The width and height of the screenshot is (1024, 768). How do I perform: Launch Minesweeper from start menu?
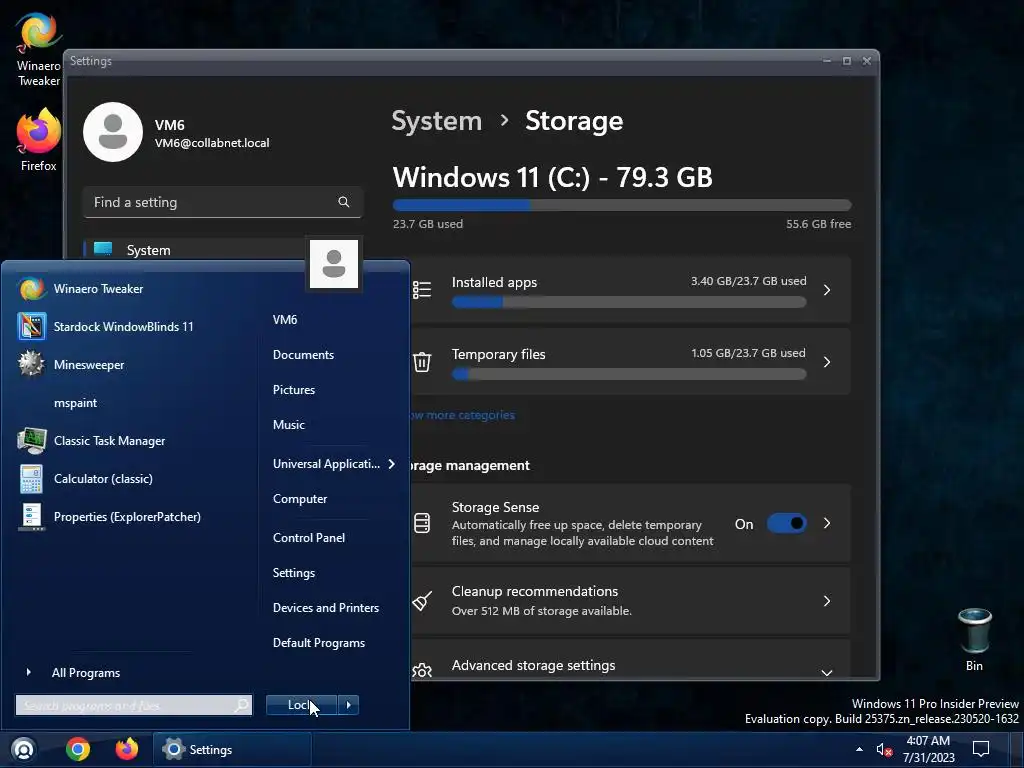click(131, 364)
